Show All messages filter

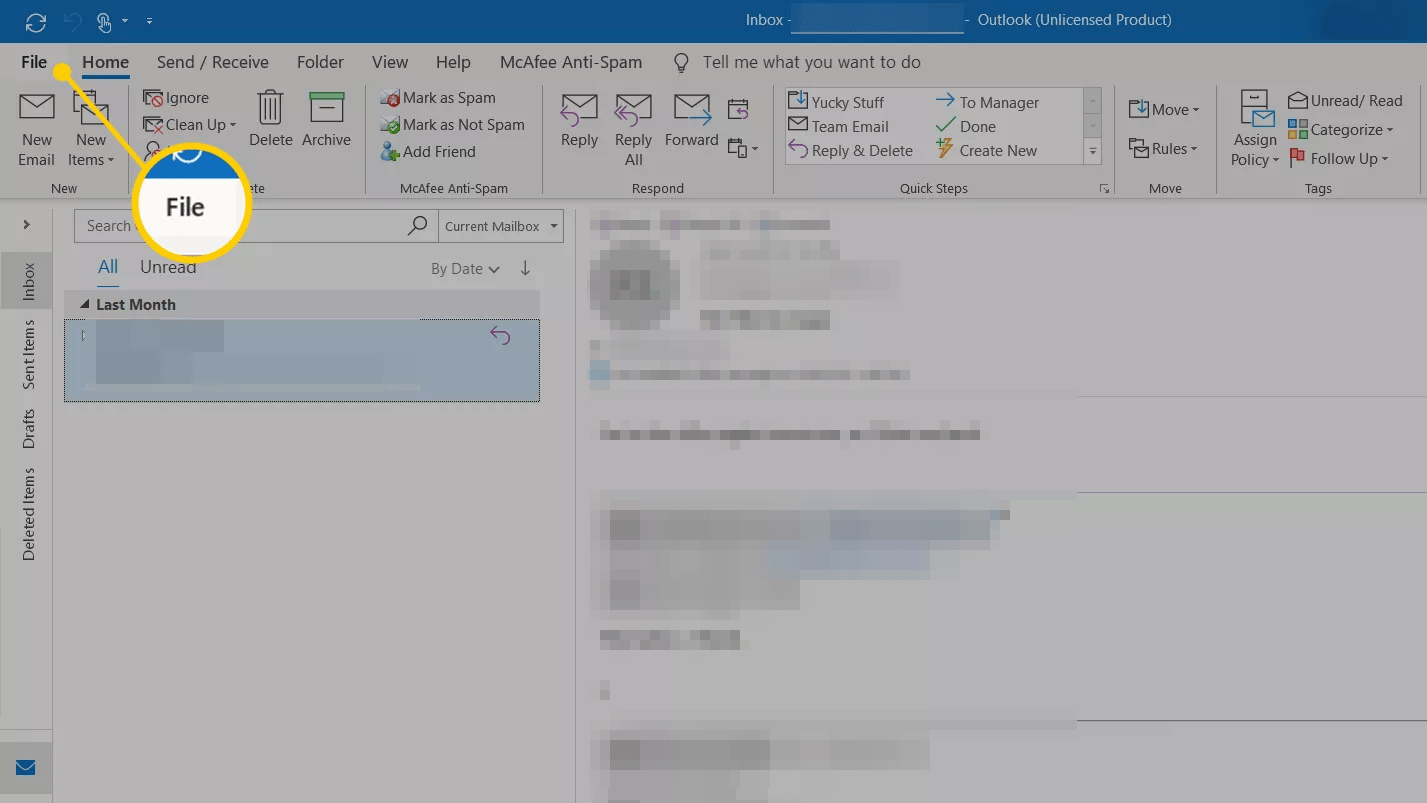(108, 267)
